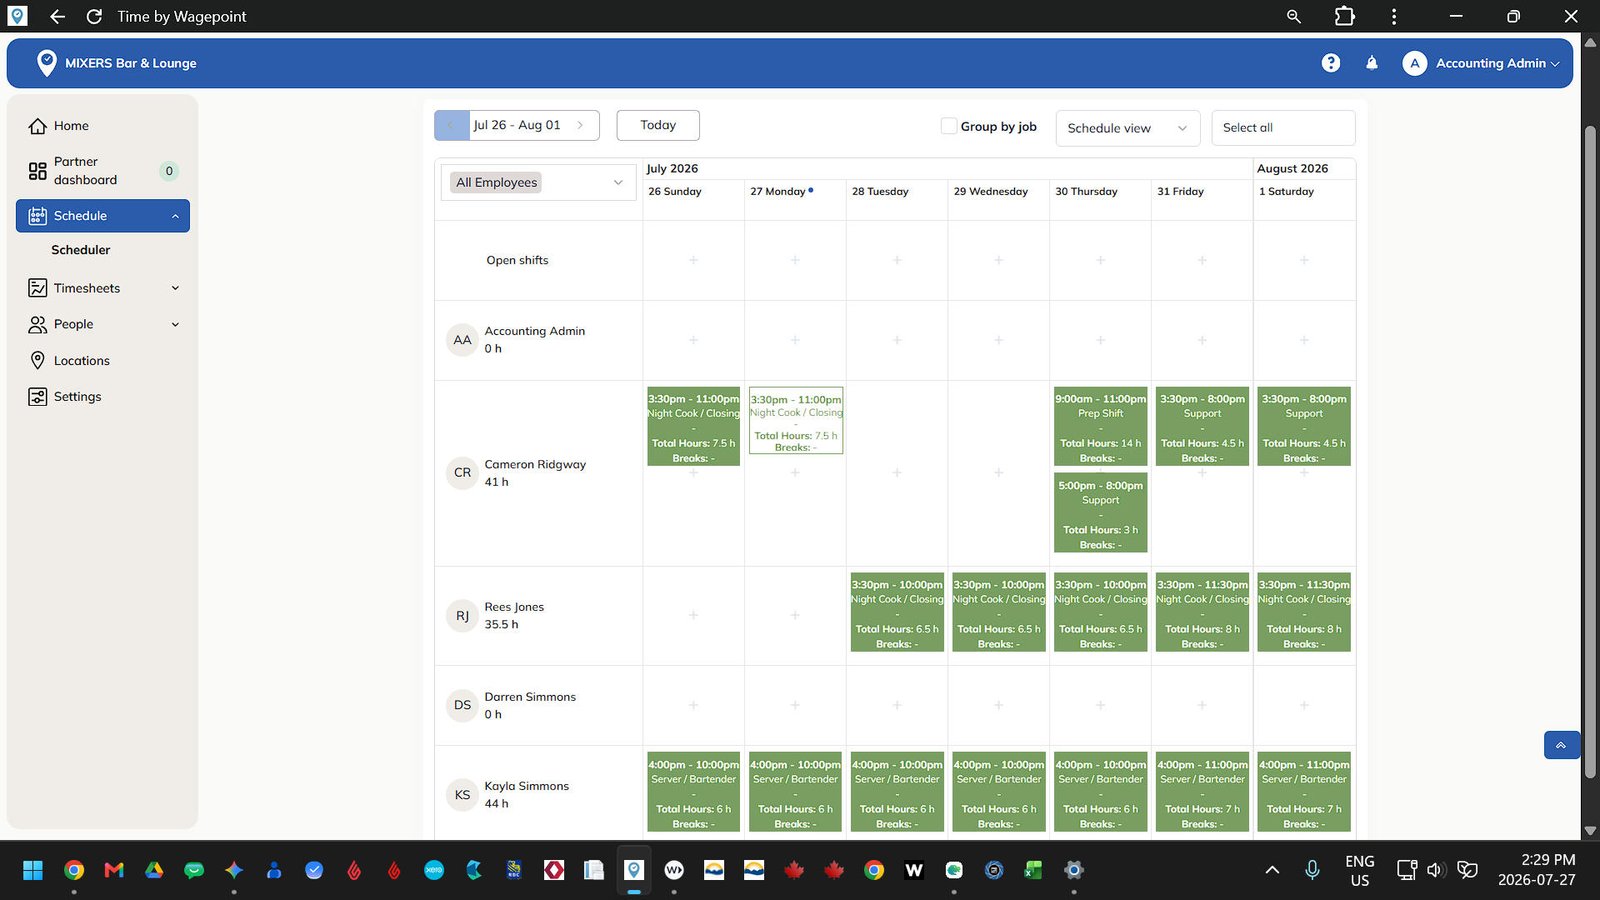Click the Locations pin icon in sidebar
1600x900 pixels.
coord(38,360)
